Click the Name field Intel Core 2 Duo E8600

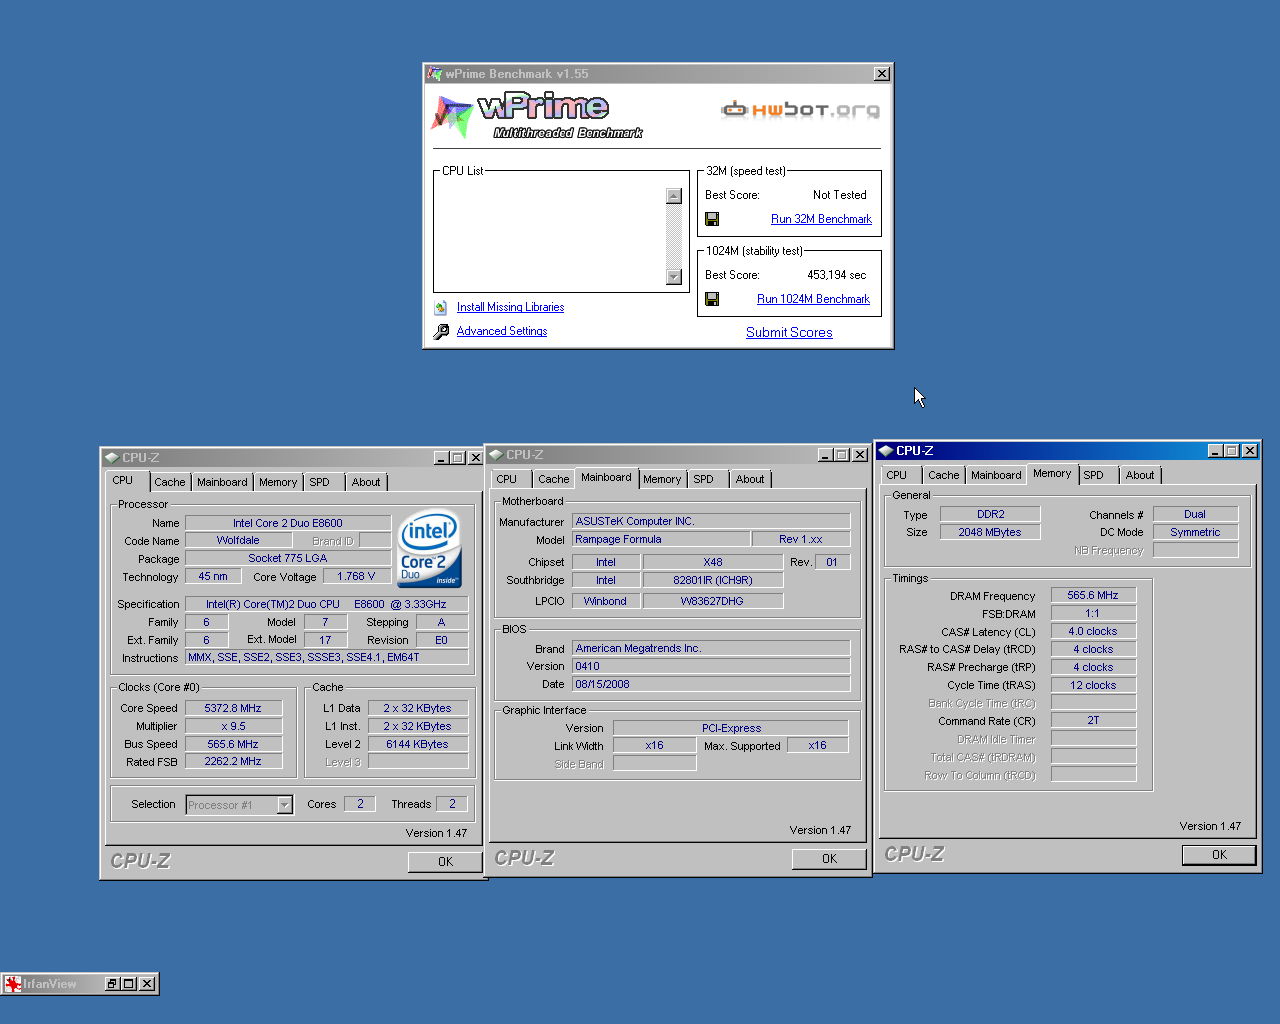[x=288, y=523]
